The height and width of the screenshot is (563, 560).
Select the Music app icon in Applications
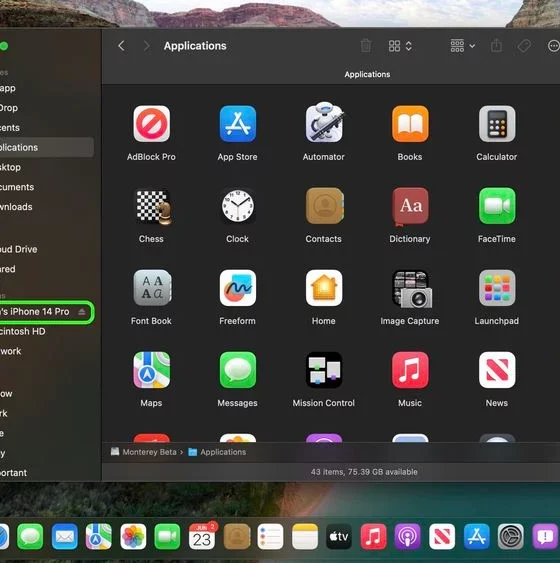point(410,370)
